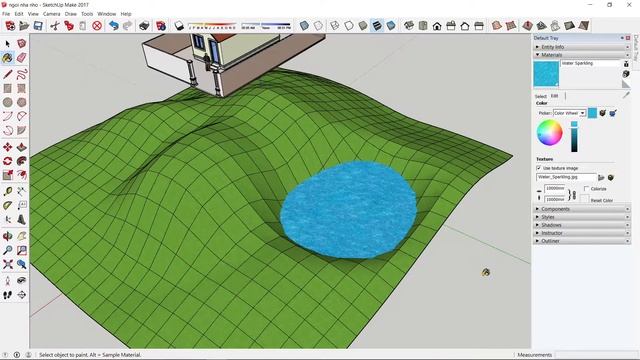Switch to the house-shaped Front view

[437, 26]
